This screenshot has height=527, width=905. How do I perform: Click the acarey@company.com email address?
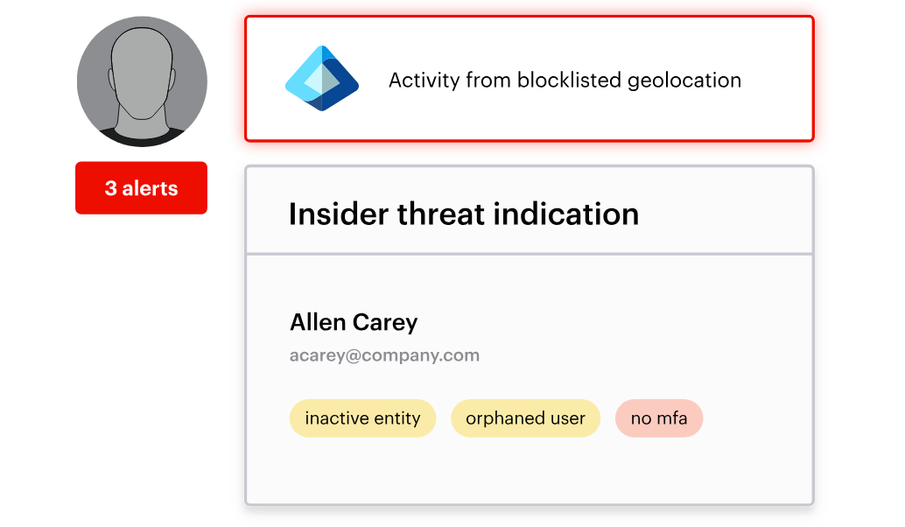pos(384,355)
